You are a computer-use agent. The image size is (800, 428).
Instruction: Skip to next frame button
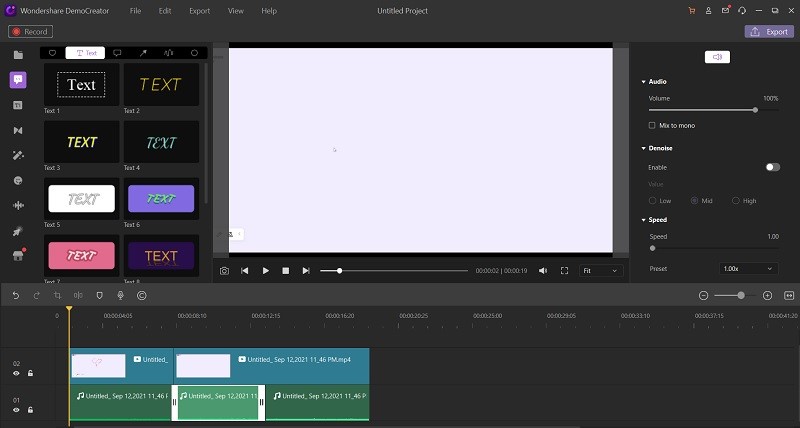click(x=306, y=271)
